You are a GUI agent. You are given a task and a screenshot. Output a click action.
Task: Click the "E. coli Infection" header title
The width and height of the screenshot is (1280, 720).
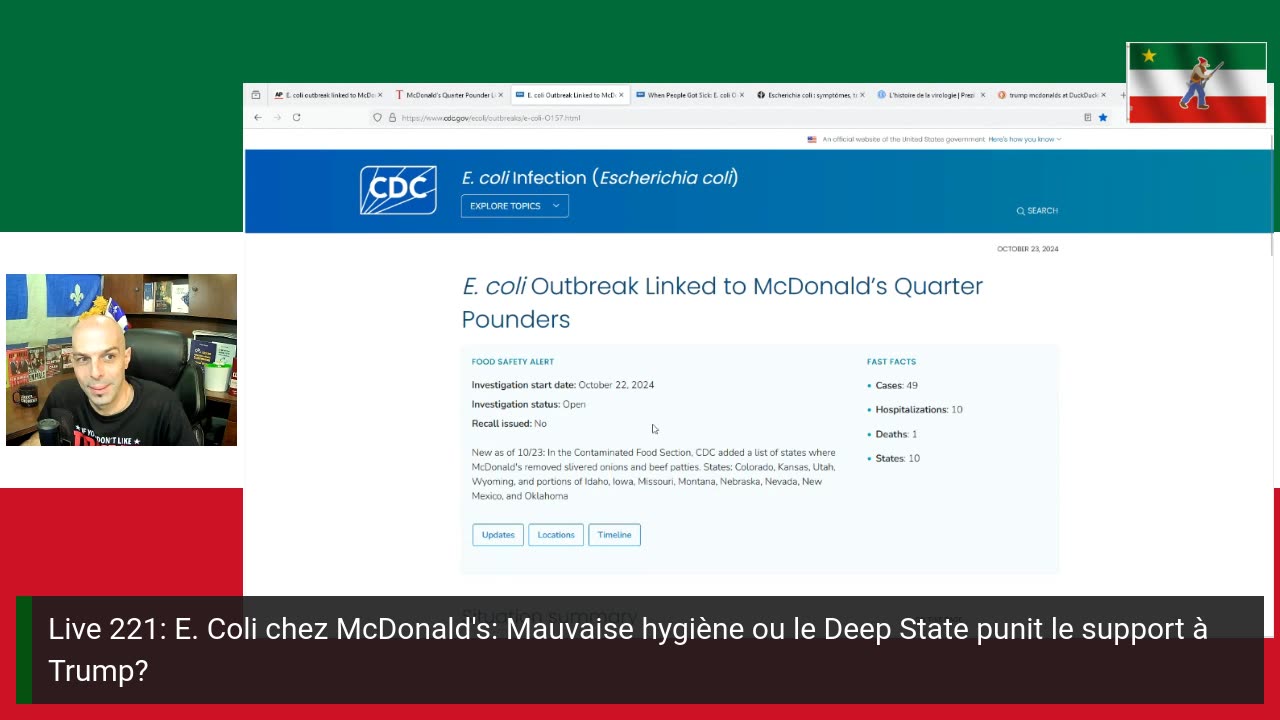point(600,178)
